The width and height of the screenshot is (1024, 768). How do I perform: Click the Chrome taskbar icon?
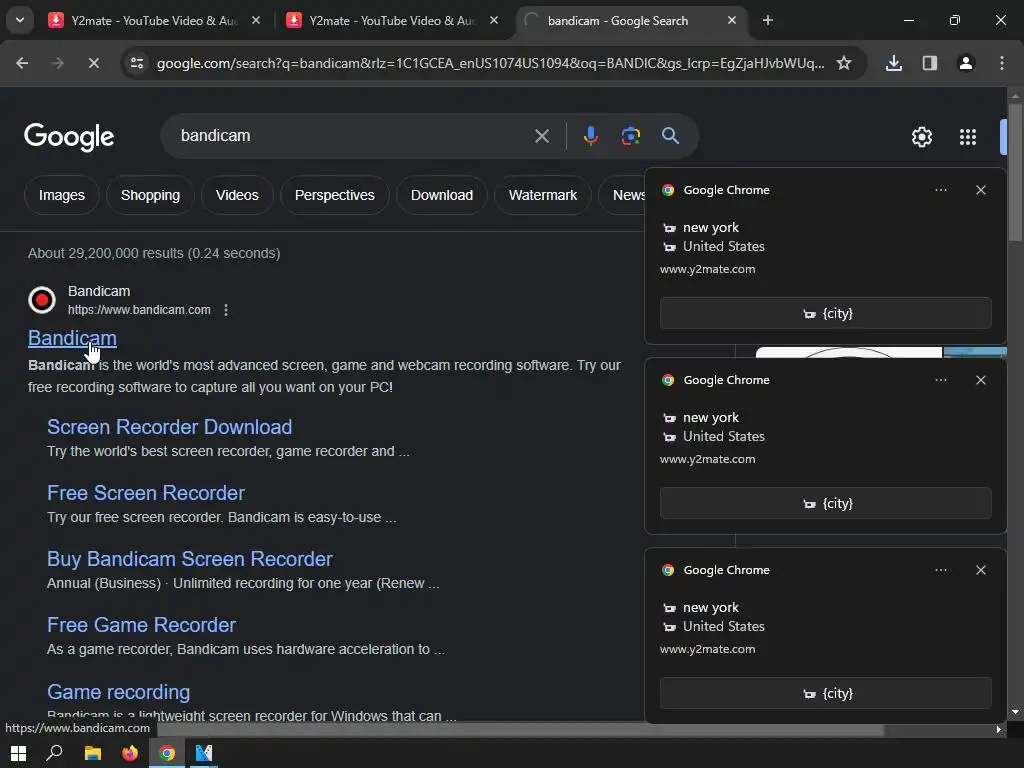point(167,753)
